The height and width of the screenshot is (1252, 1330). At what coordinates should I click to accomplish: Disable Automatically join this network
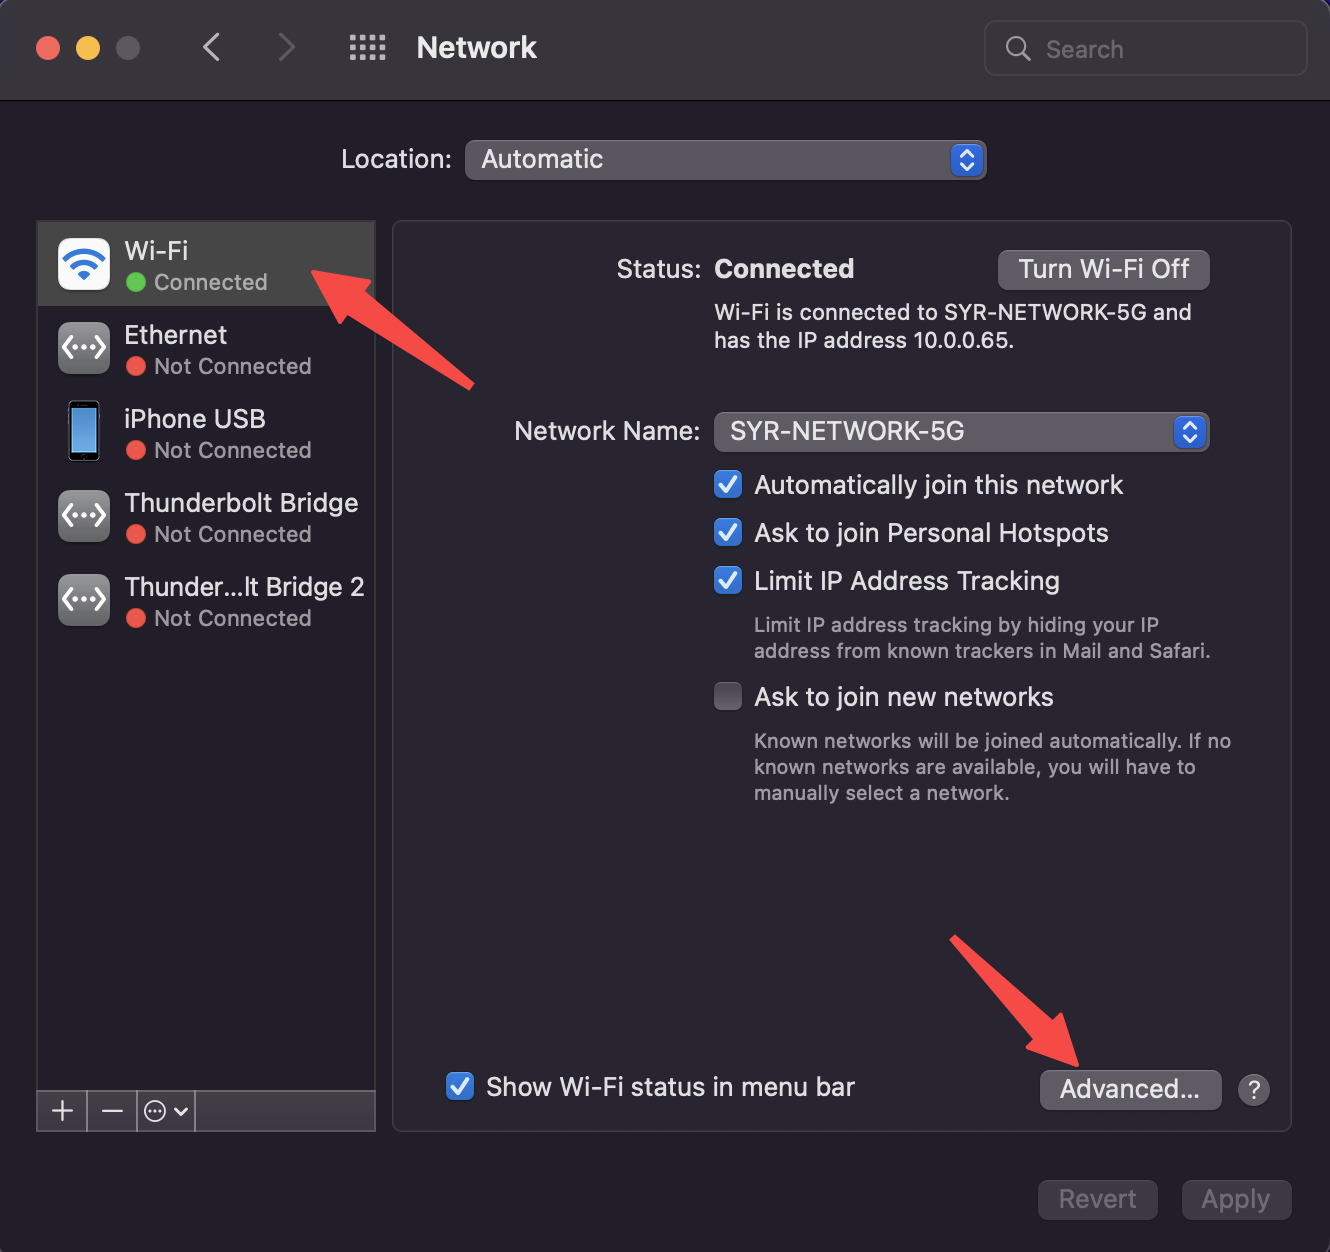[x=728, y=485]
